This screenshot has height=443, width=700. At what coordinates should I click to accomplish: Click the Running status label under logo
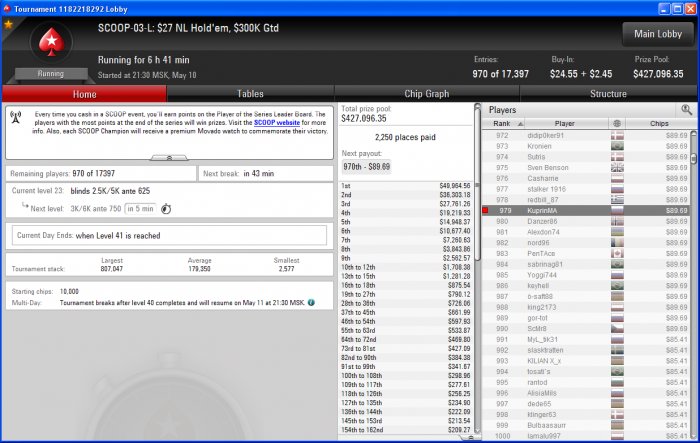pyautogui.click(x=50, y=74)
